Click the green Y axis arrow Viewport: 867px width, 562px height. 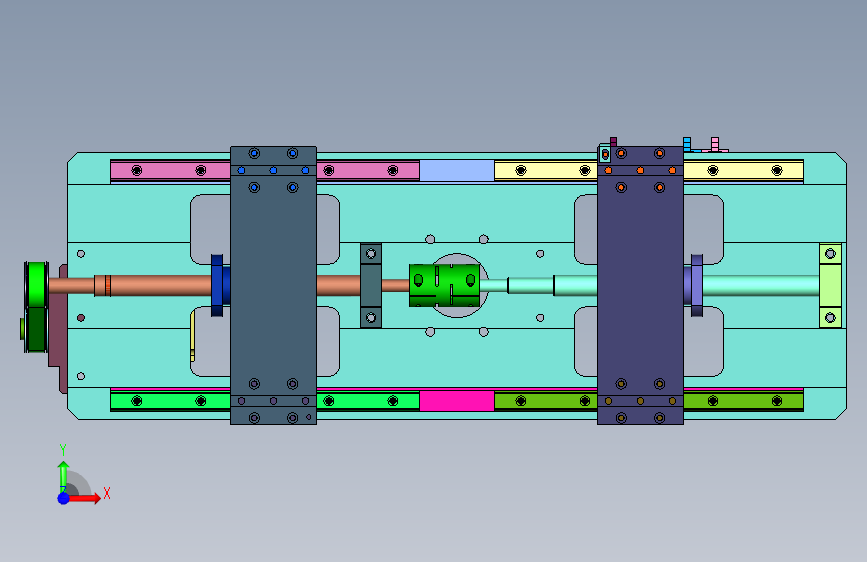click(x=63, y=475)
